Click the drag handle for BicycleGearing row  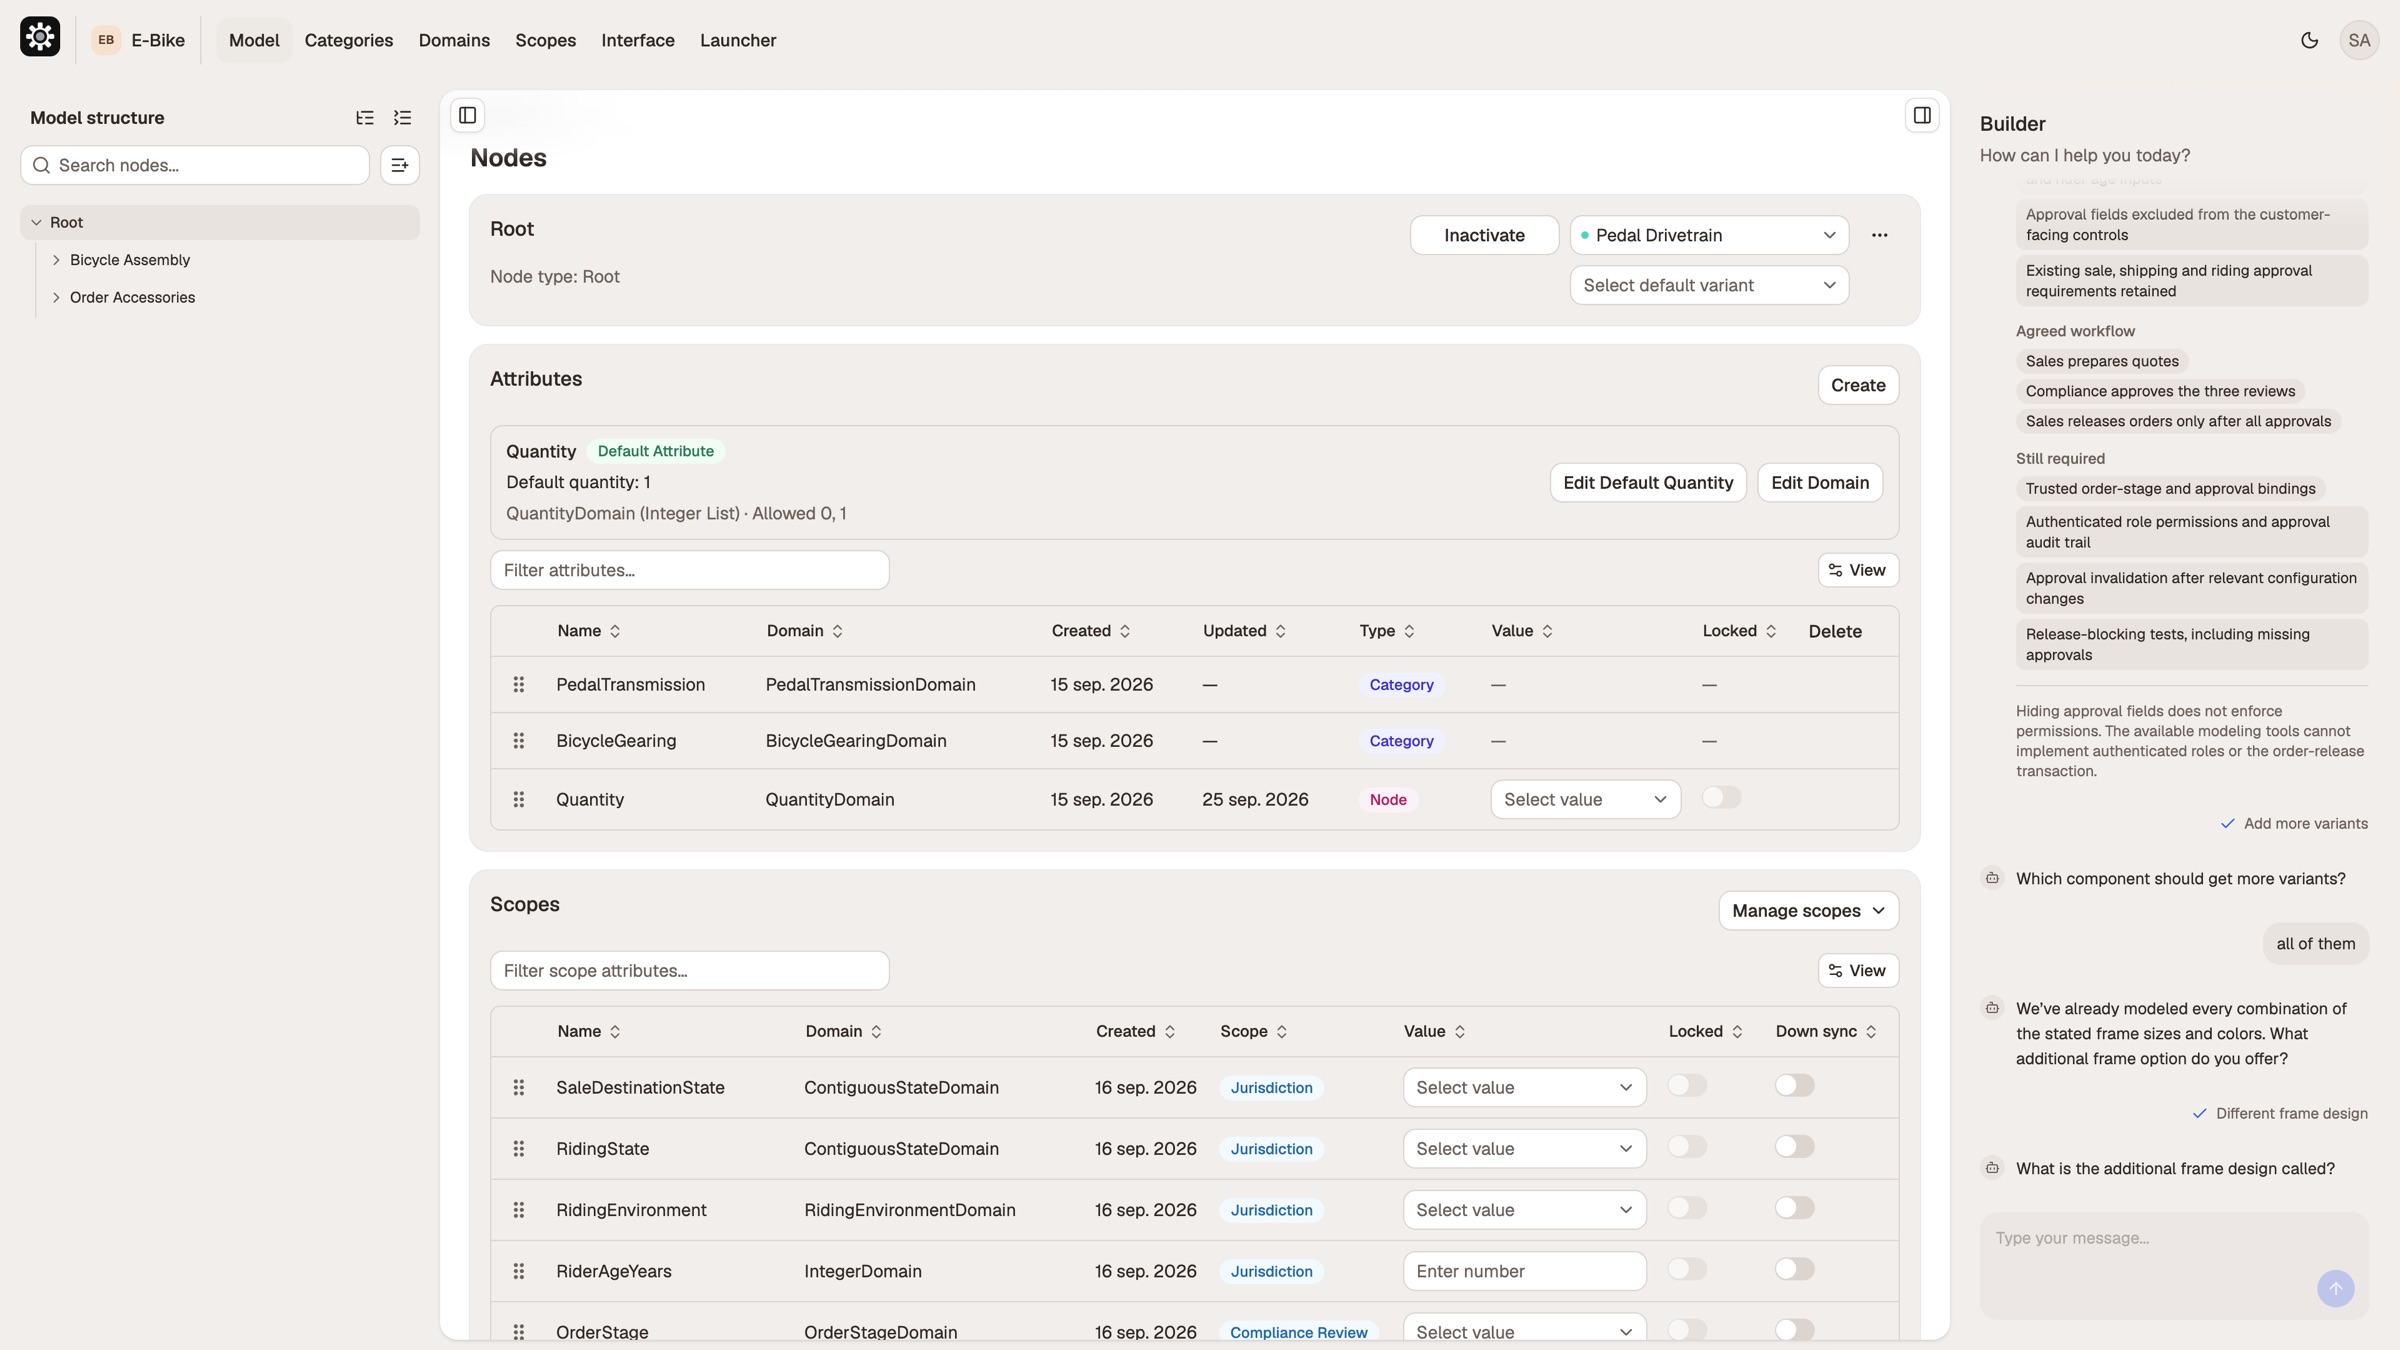click(518, 741)
